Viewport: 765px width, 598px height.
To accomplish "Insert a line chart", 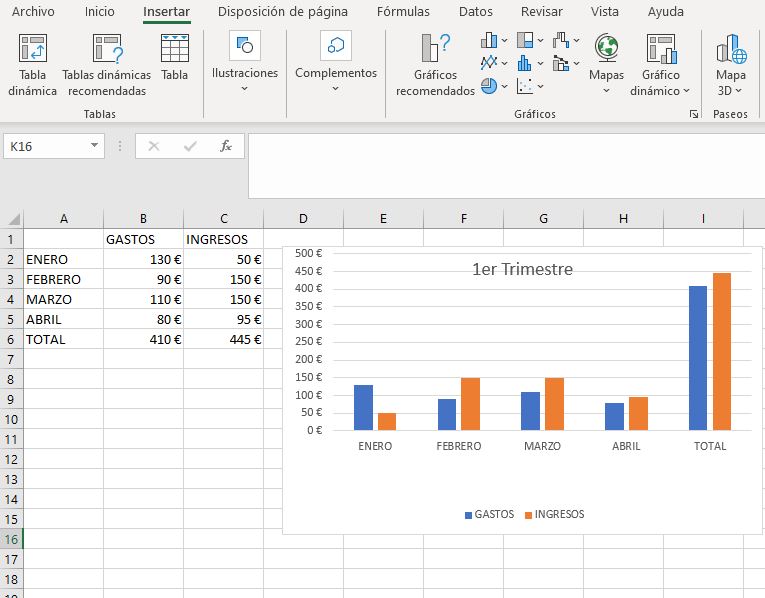I will point(490,63).
